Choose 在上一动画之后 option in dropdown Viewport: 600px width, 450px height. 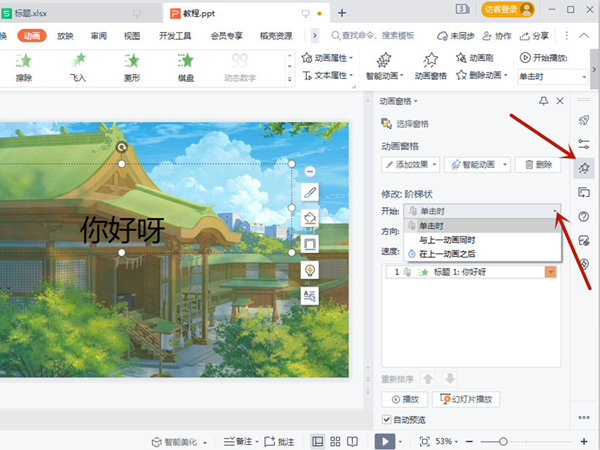[447, 254]
